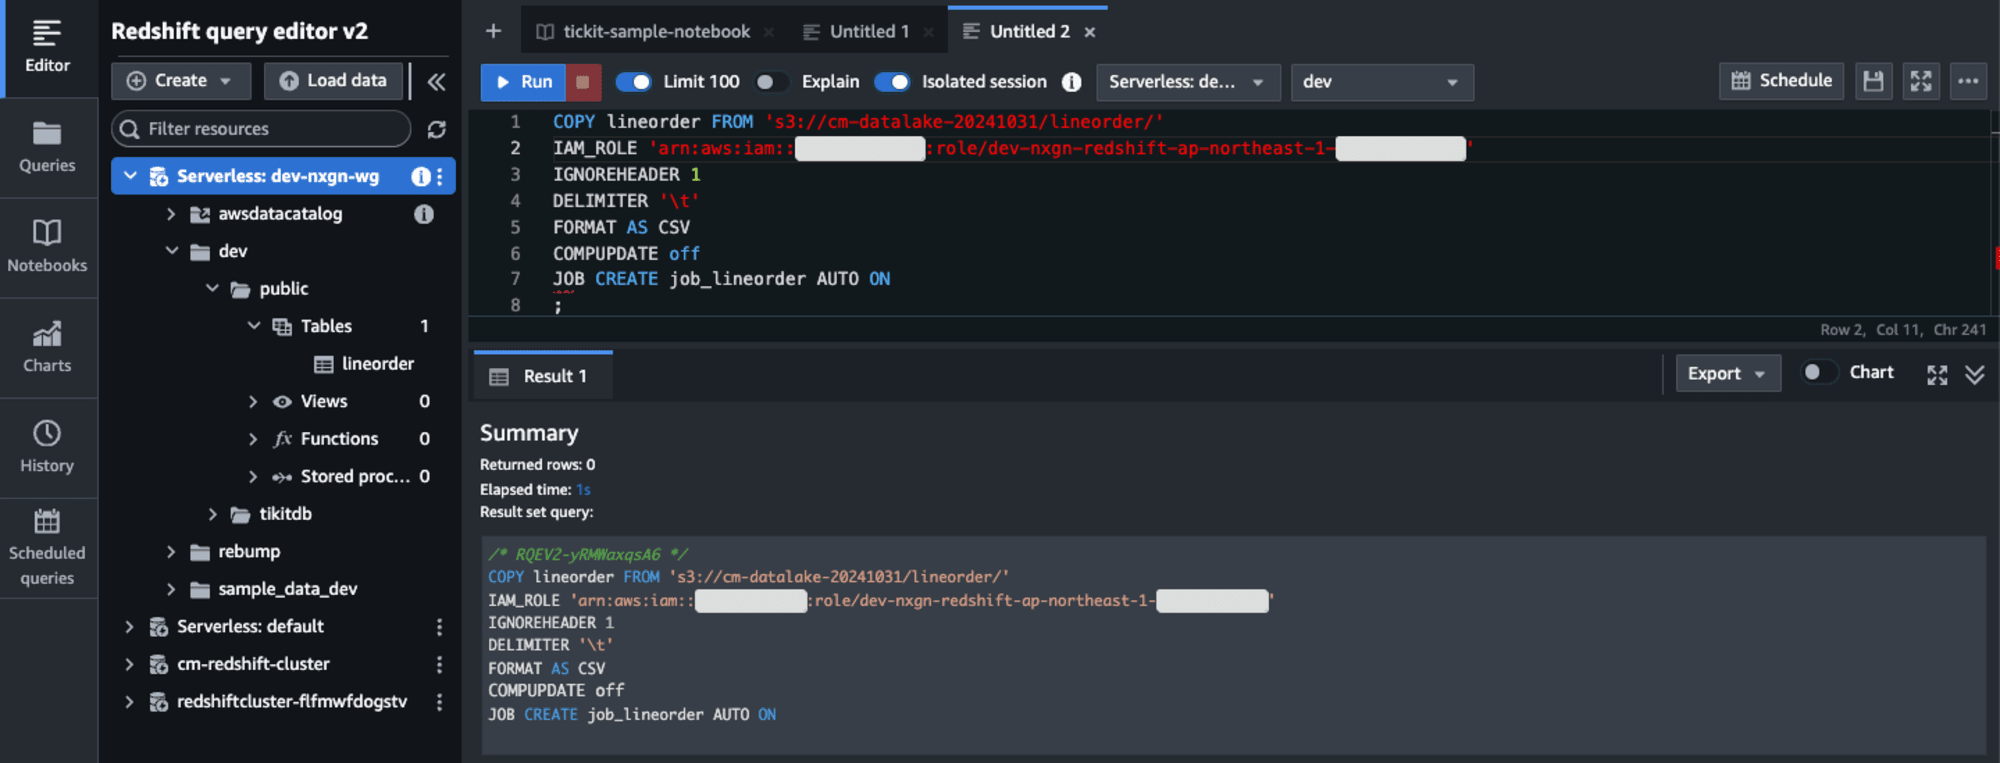This screenshot has width=2000, height=763.
Task: Open options menu for cm-redshift-cluster
Action: click(x=439, y=665)
